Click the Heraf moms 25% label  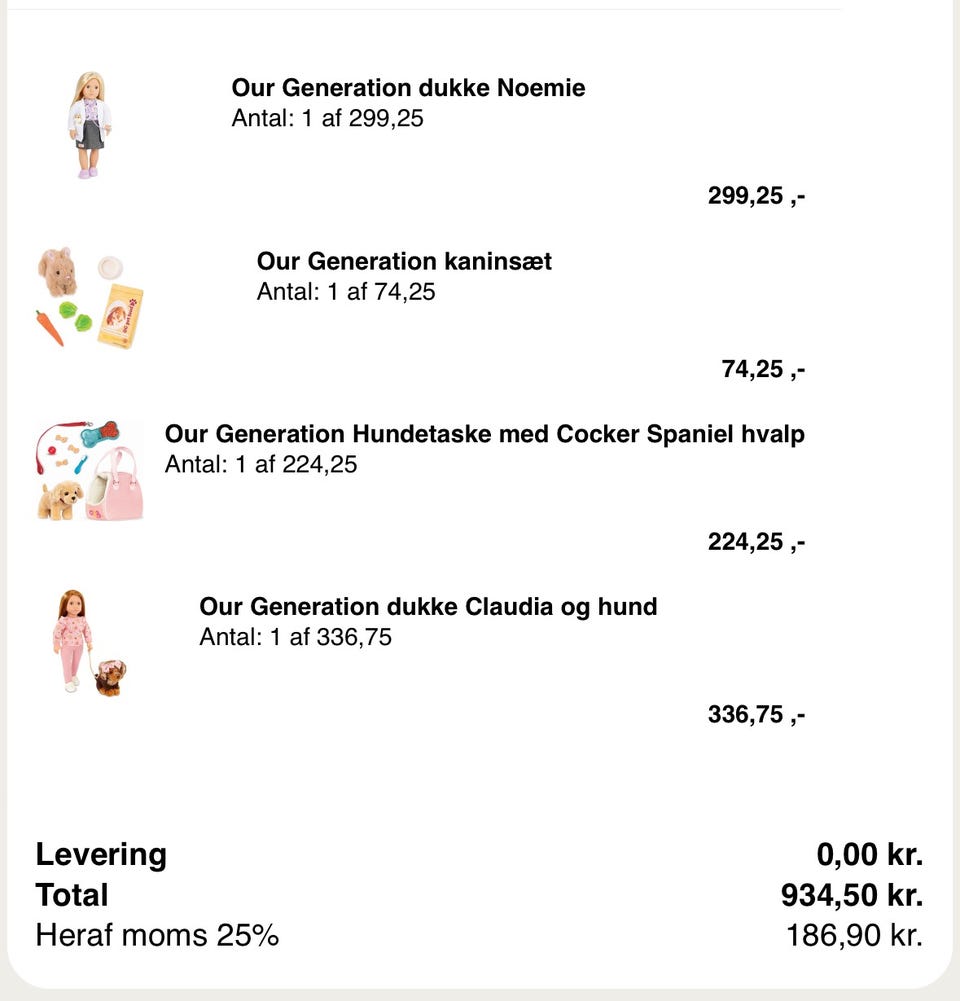point(157,936)
